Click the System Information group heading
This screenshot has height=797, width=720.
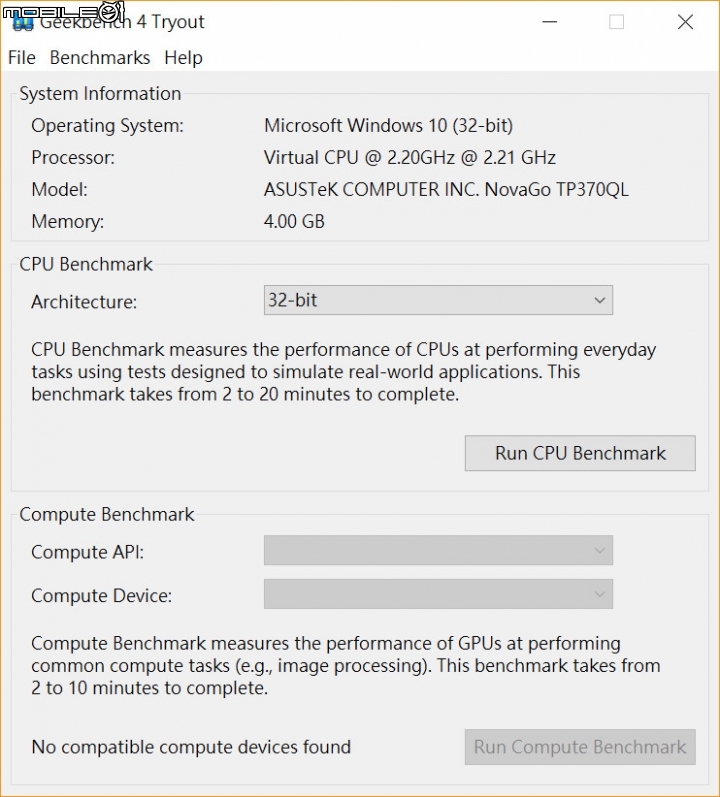100,94
